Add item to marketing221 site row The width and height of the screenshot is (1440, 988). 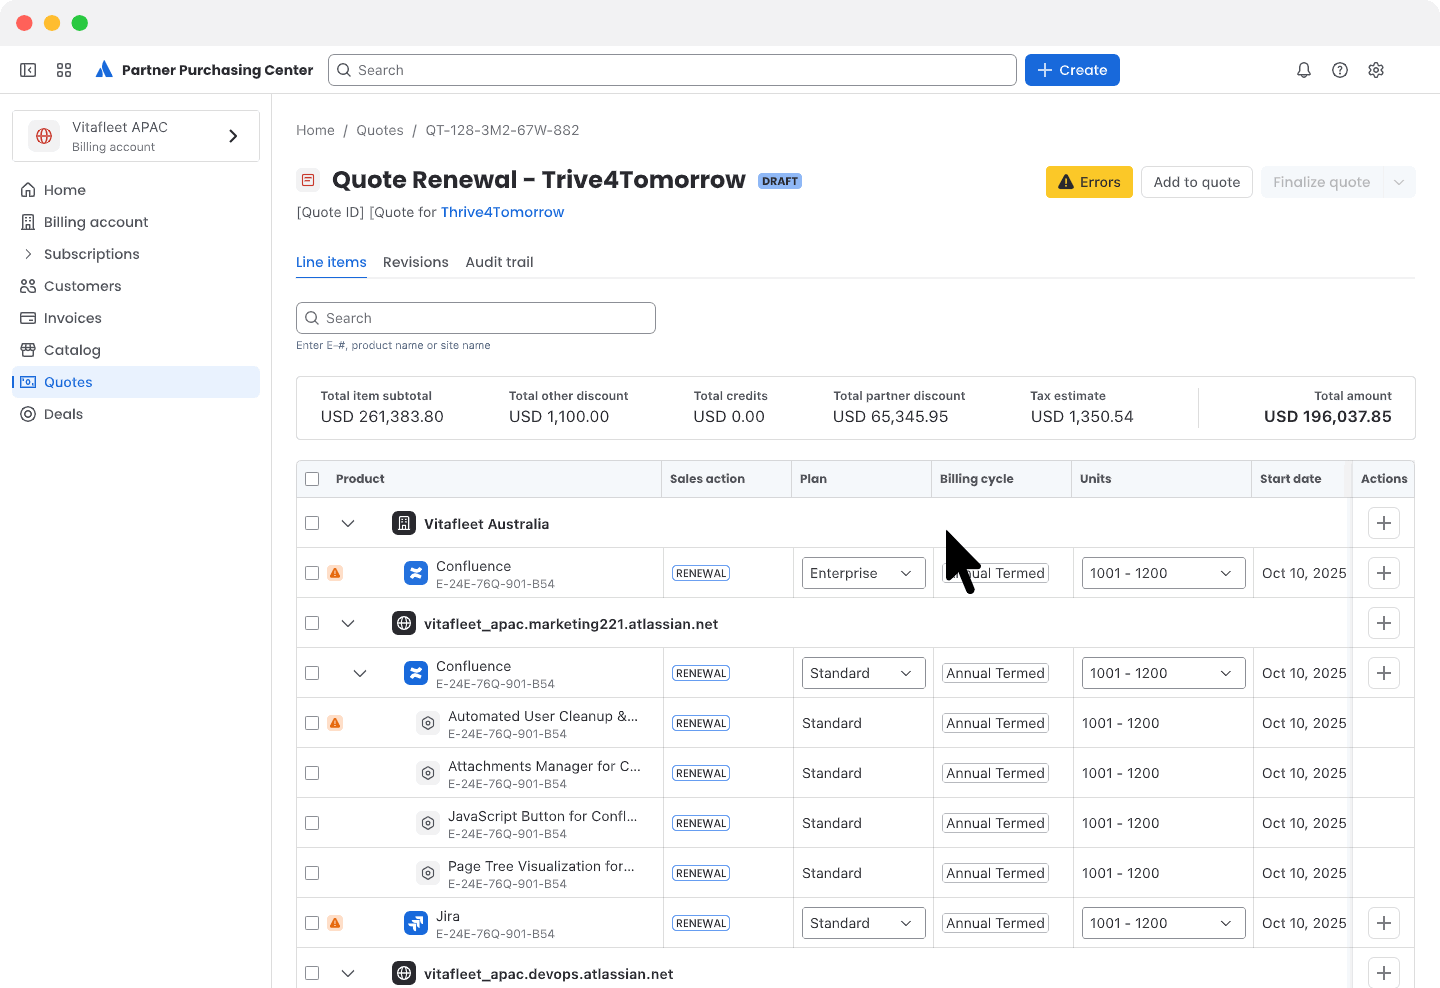pyautogui.click(x=1384, y=623)
